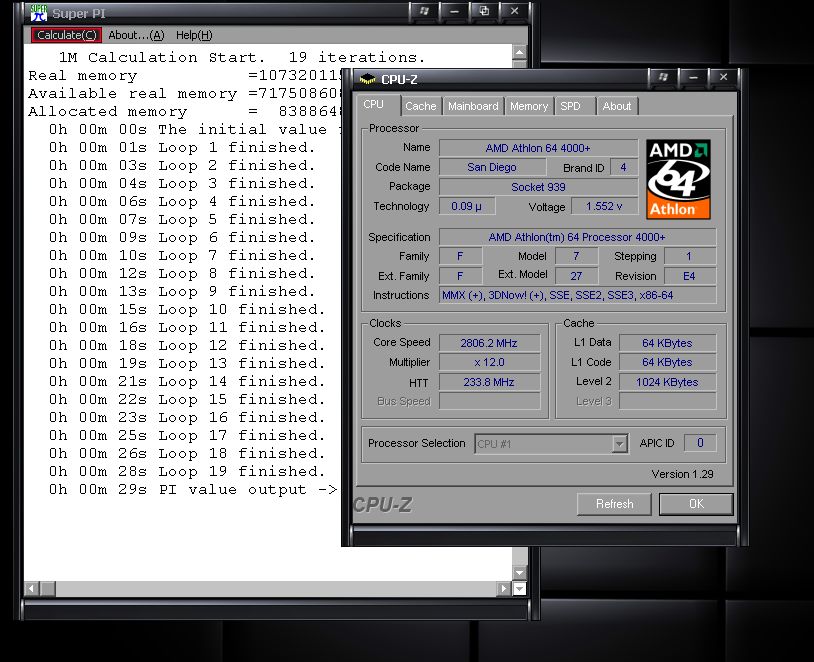Select the CPU tab in CPU-Z

[373, 104]
